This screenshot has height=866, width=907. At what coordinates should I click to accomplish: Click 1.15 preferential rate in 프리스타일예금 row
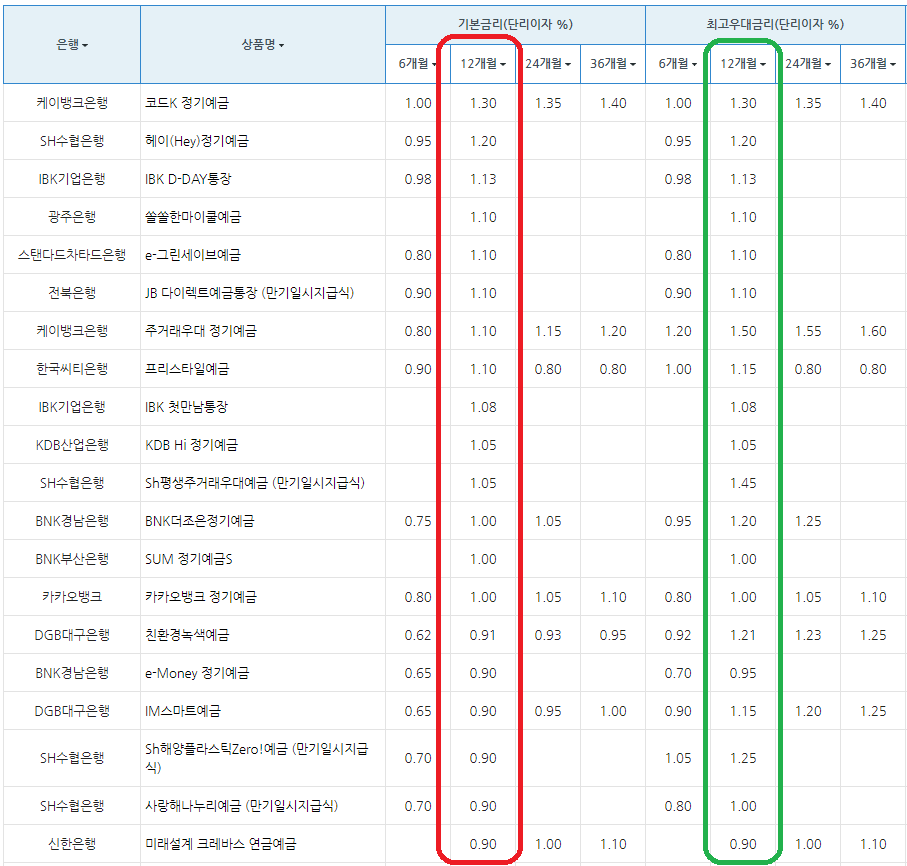[x=743, y=369]
